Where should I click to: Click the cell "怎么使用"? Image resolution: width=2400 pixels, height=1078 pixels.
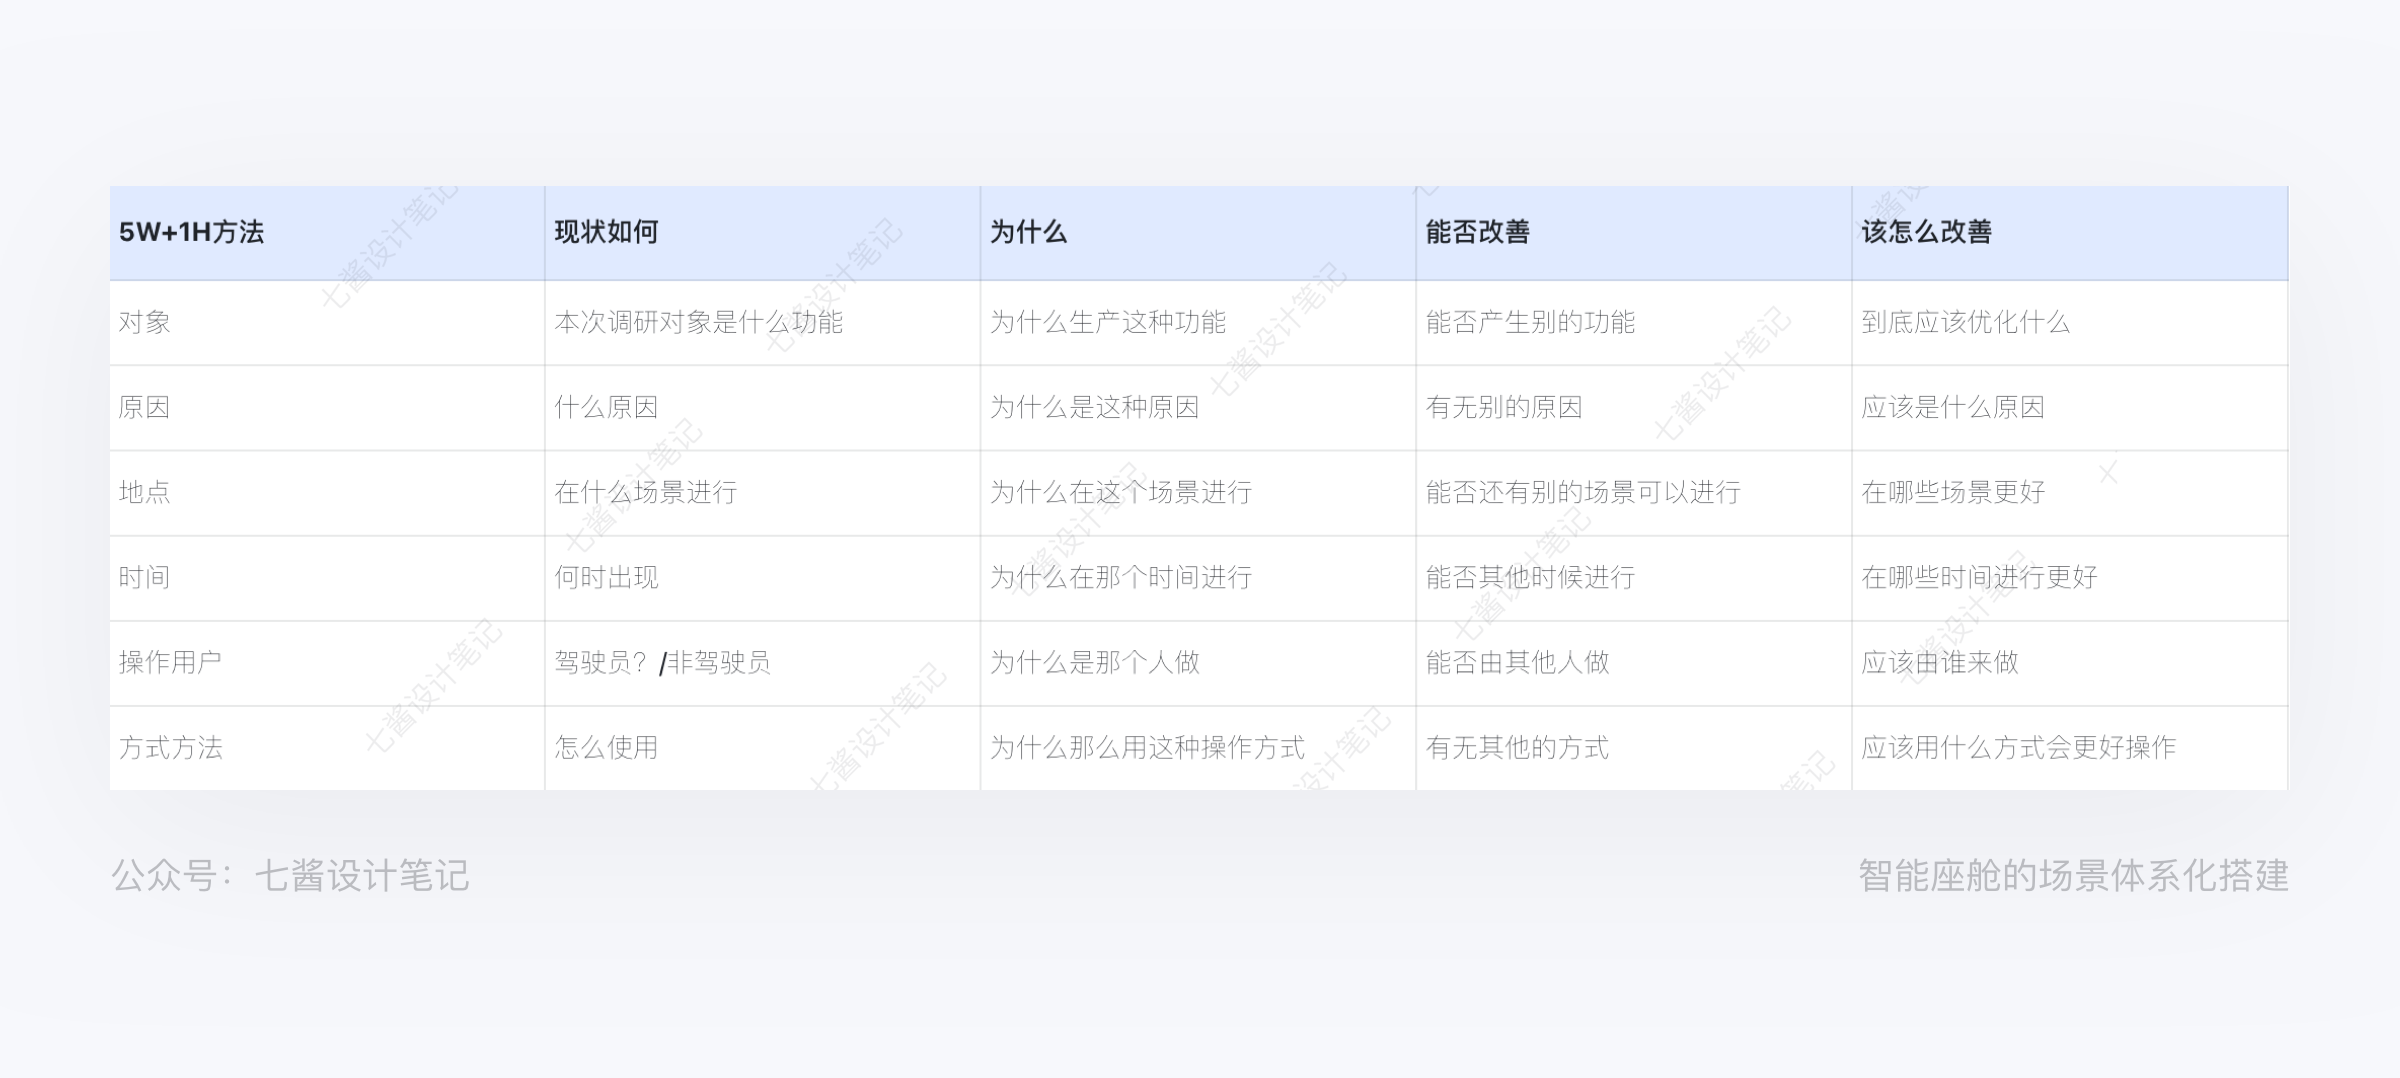click(762, 747)
